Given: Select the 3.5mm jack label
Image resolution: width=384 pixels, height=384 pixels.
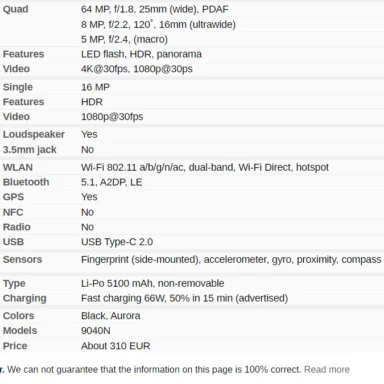Looking at the screenshot, I should click(x=30, y=150).
